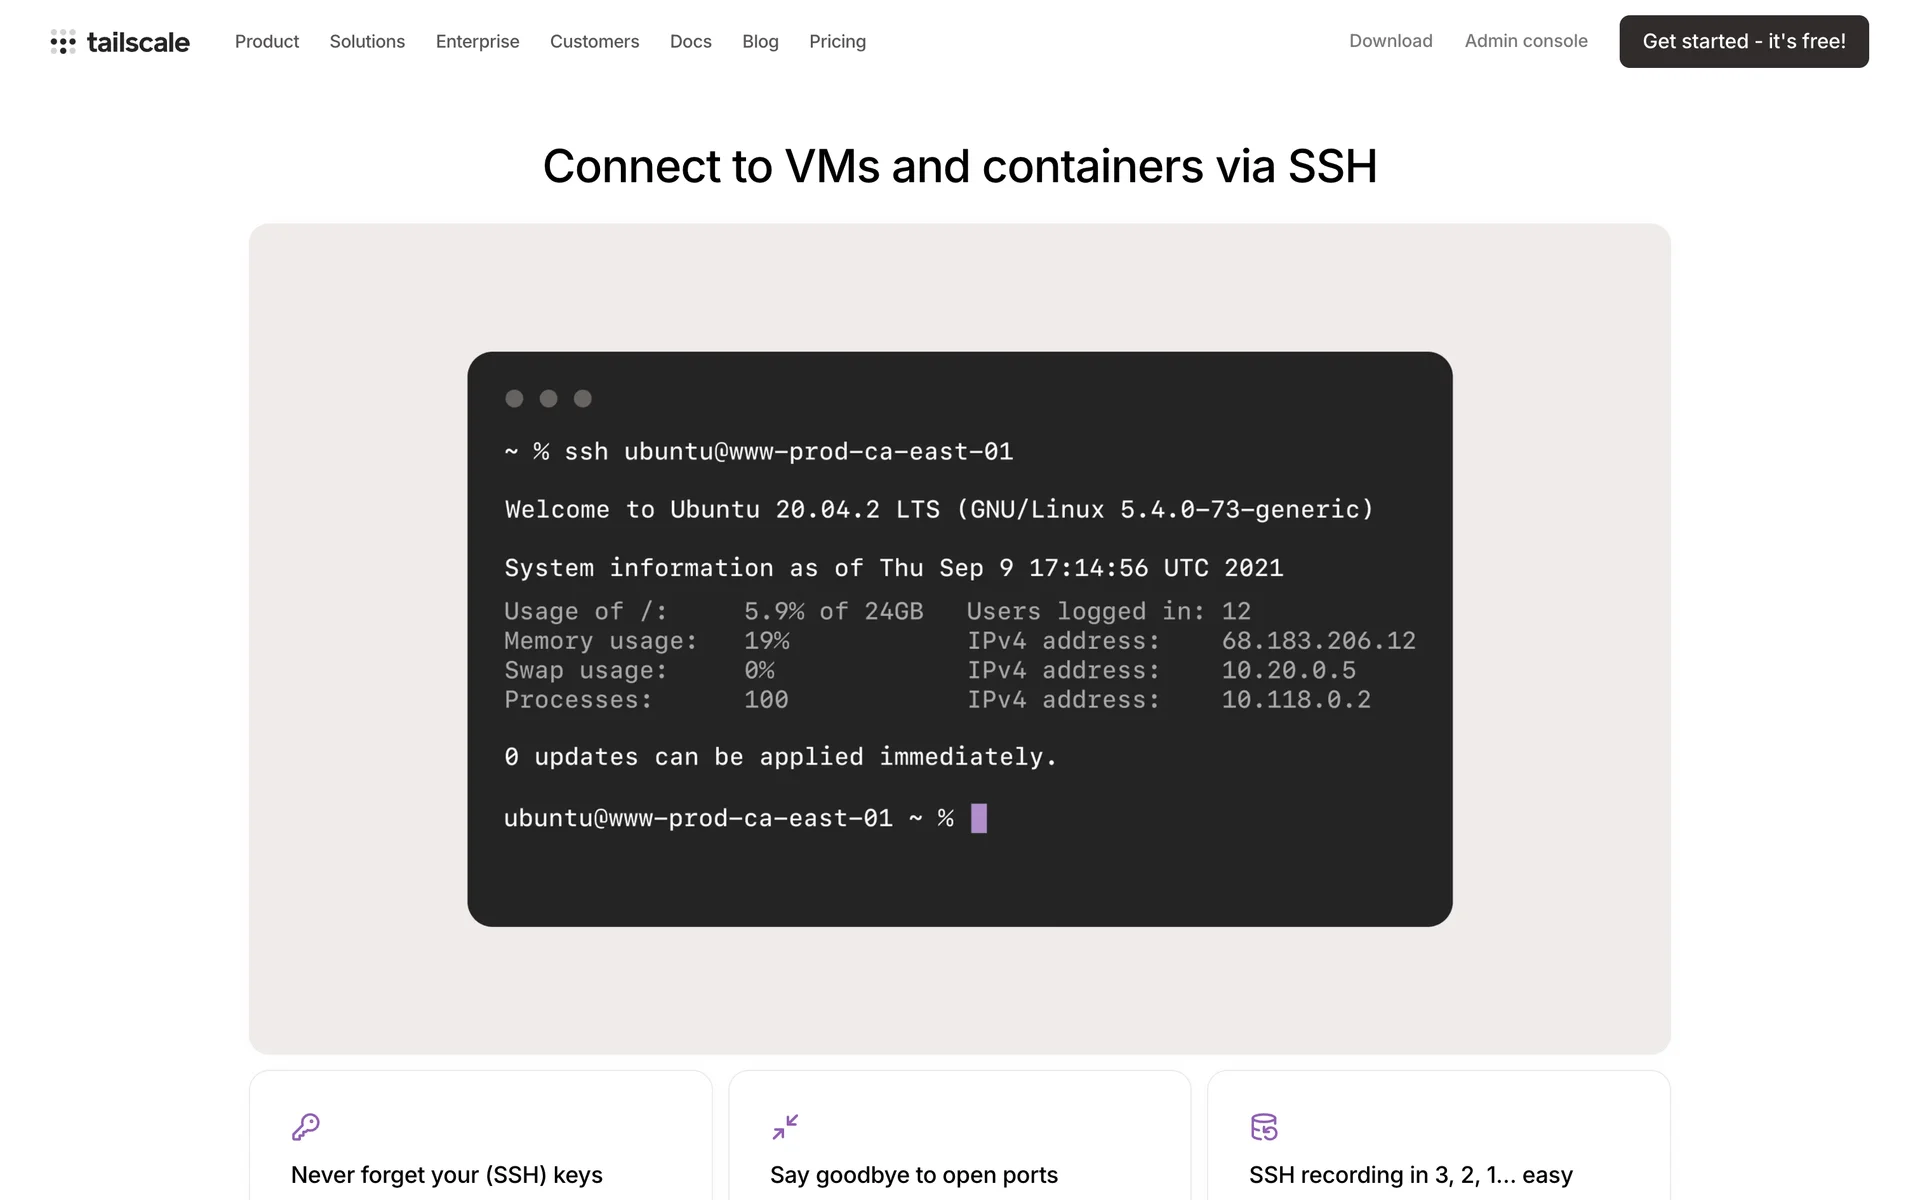Click the database icon above SSH recording

tap(1264, 1127)
